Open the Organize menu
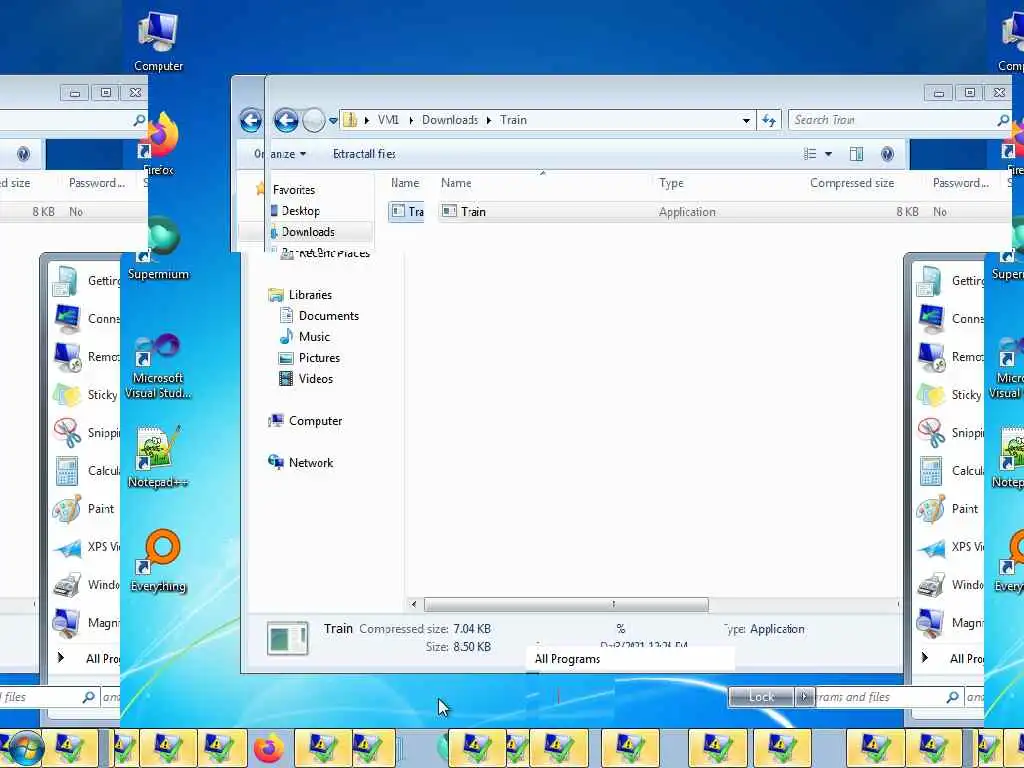Screen dimensions: 1024x768 (x=280, y=154)
